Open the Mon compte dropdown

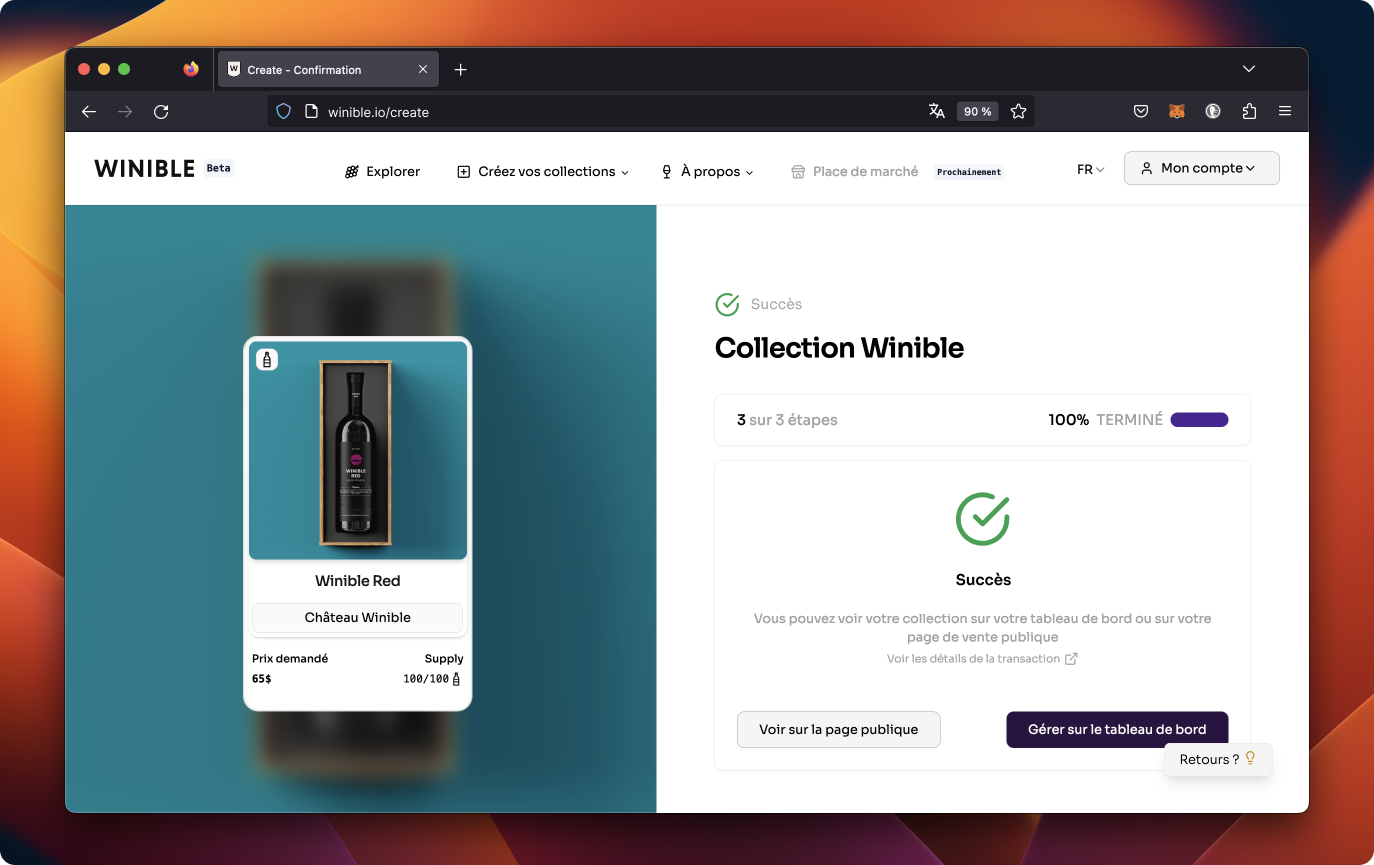click(1202, 168)
